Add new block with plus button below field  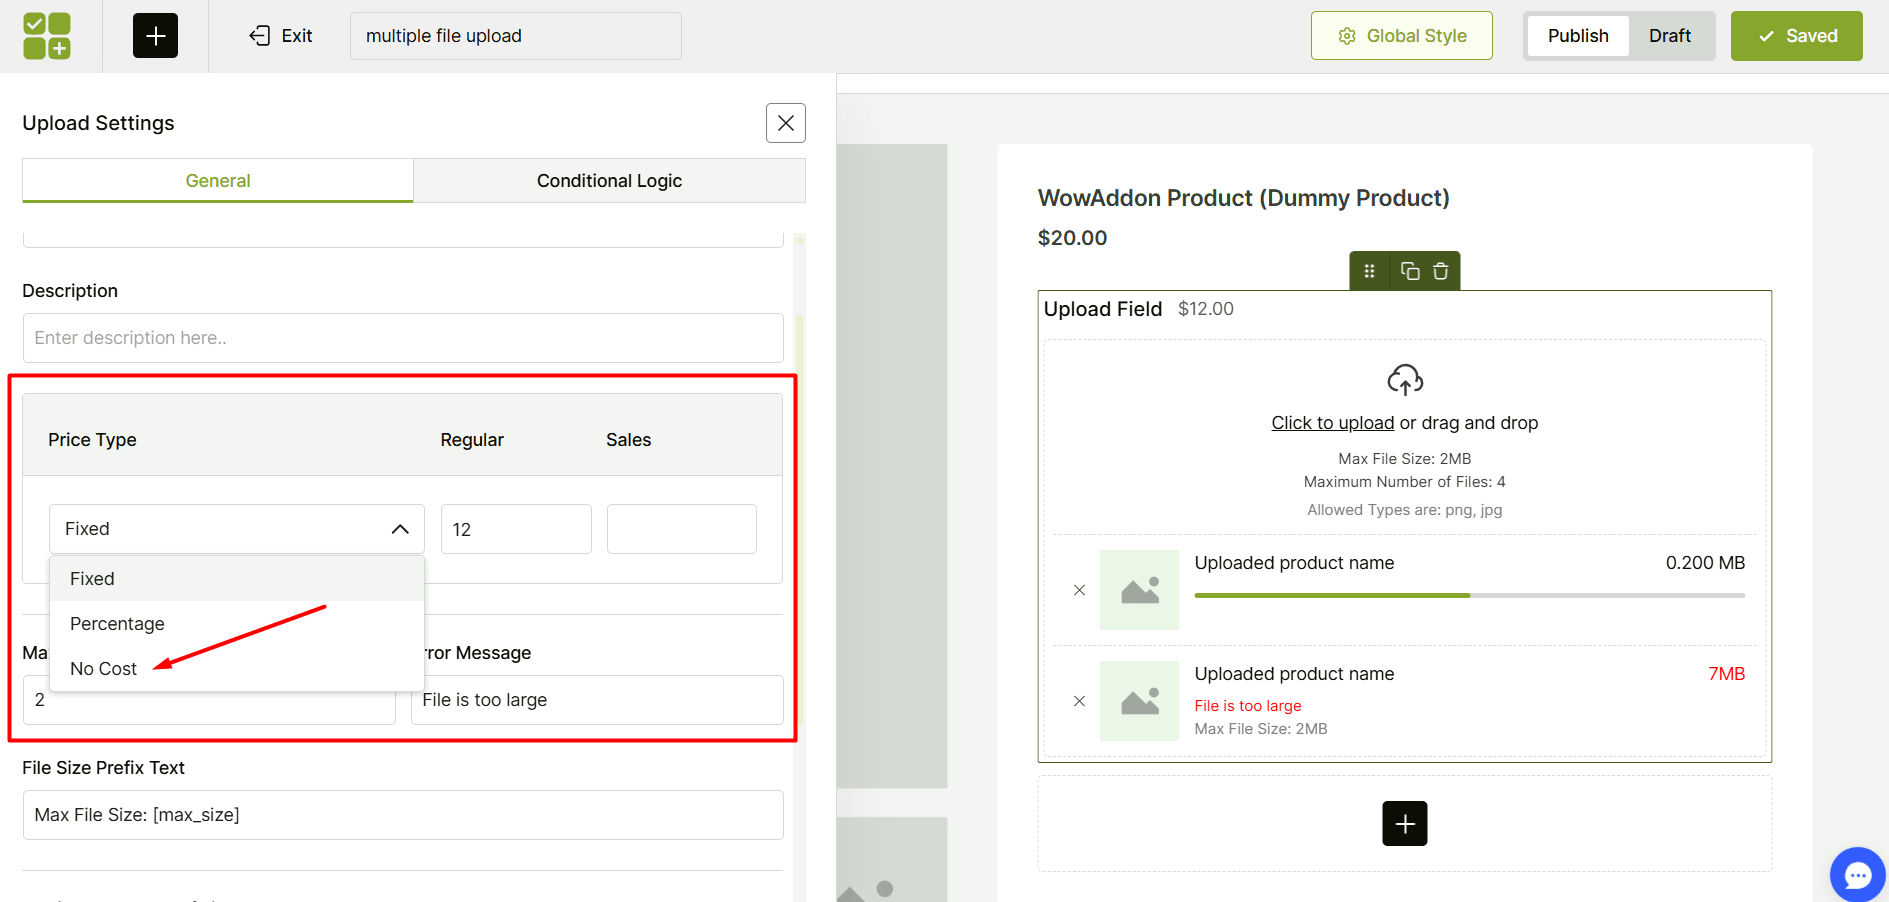1404,823
